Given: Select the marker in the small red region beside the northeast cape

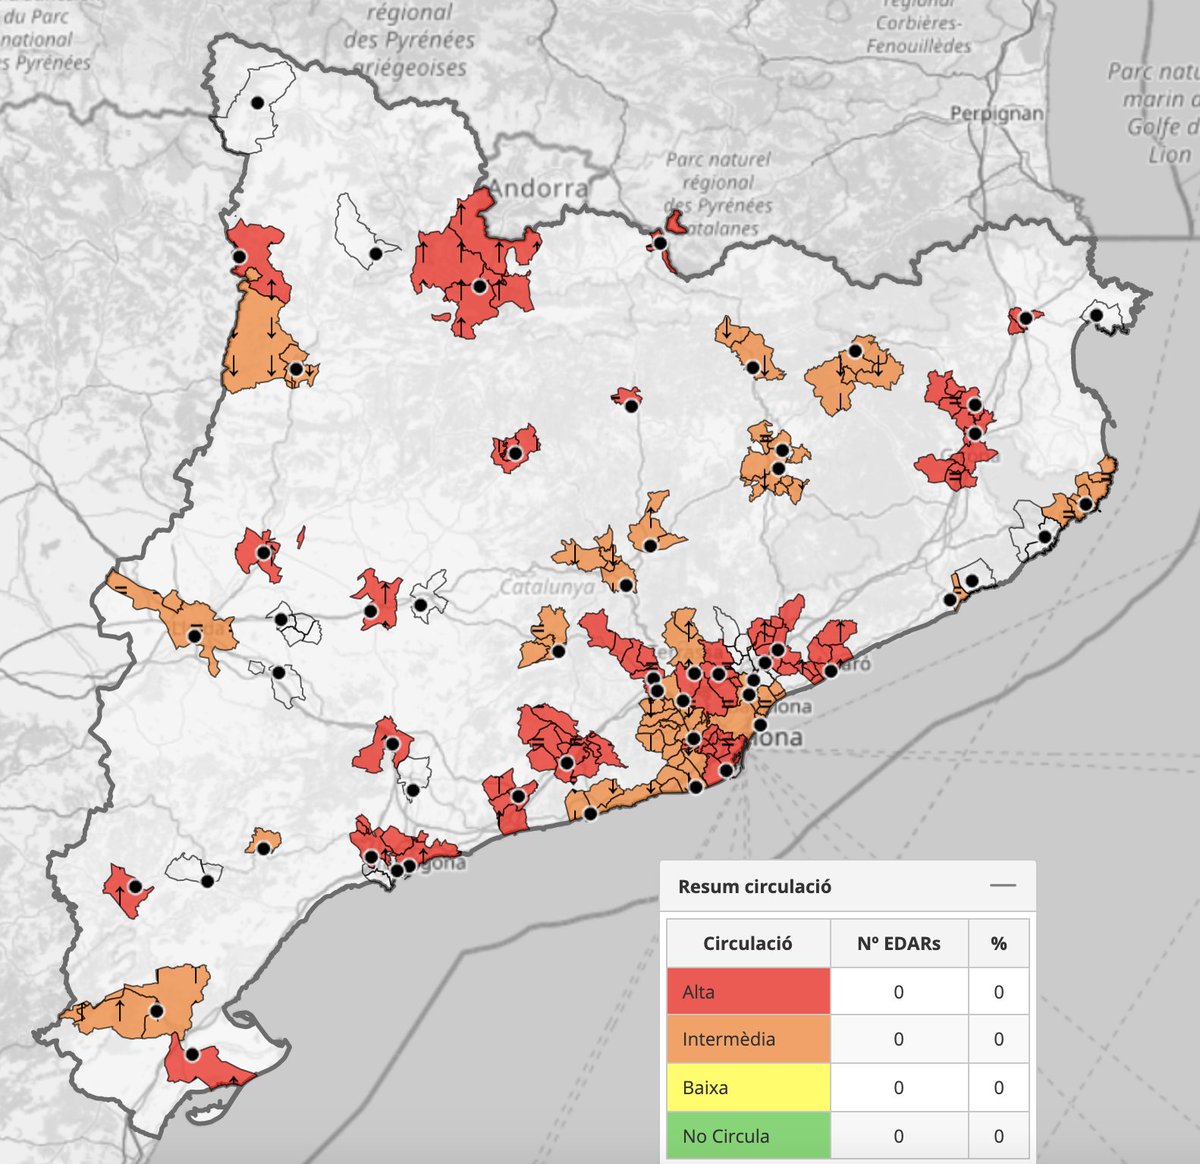Looking at the screenshot, I should [1026, 318].
